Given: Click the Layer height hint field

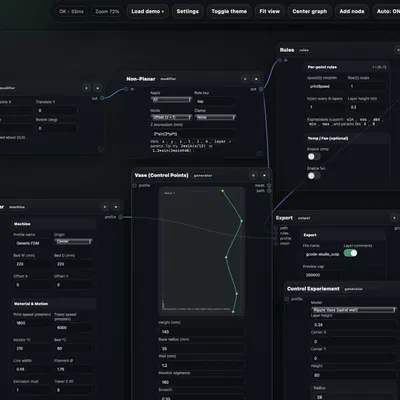Looking at the screenshot, I should [x=367, y=107].
